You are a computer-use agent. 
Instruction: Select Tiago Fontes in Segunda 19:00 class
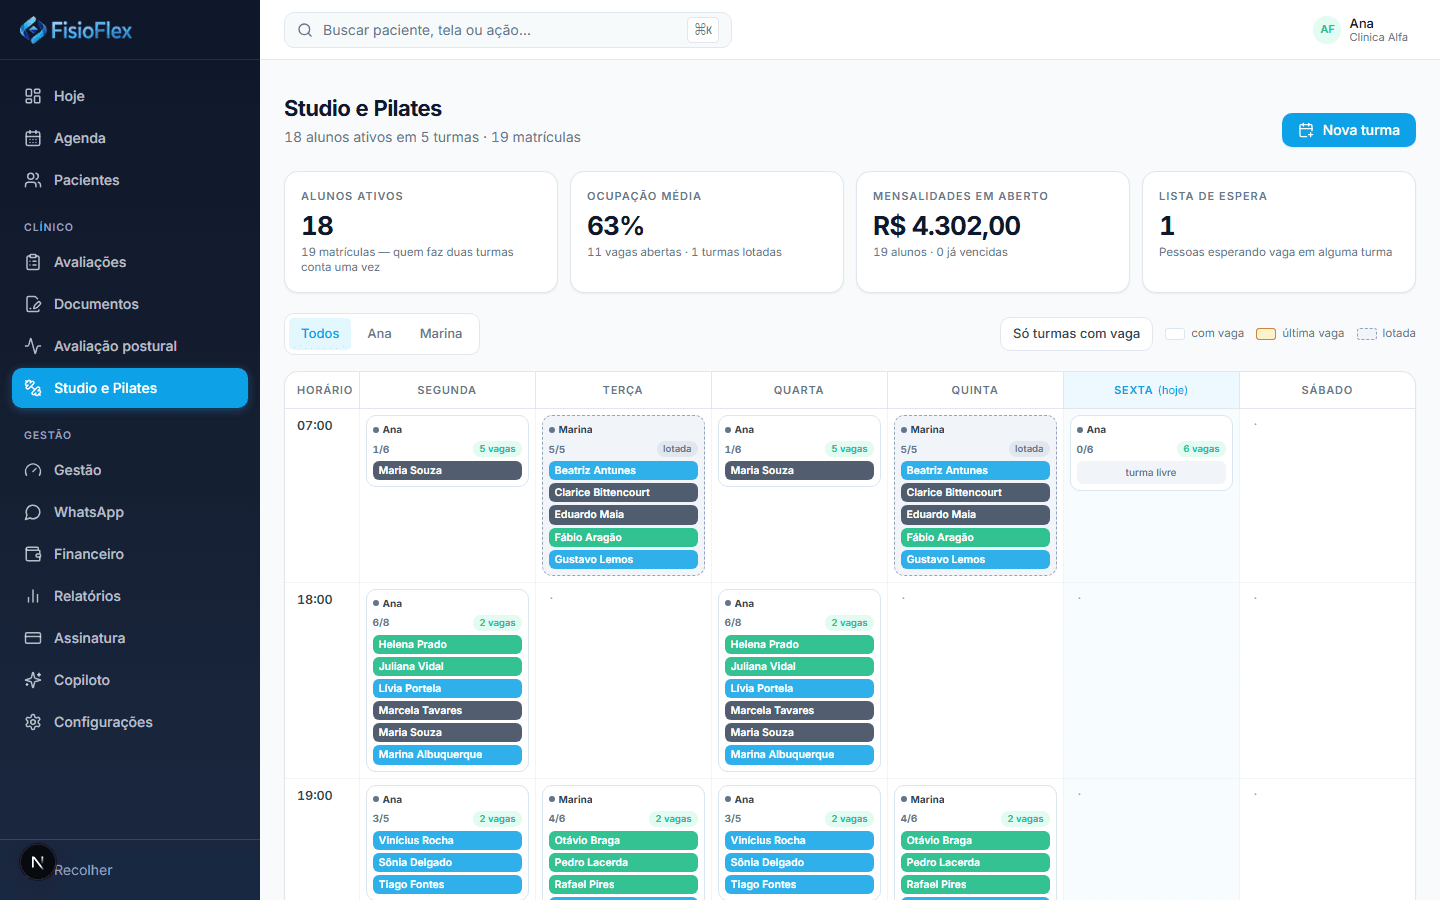447,885
